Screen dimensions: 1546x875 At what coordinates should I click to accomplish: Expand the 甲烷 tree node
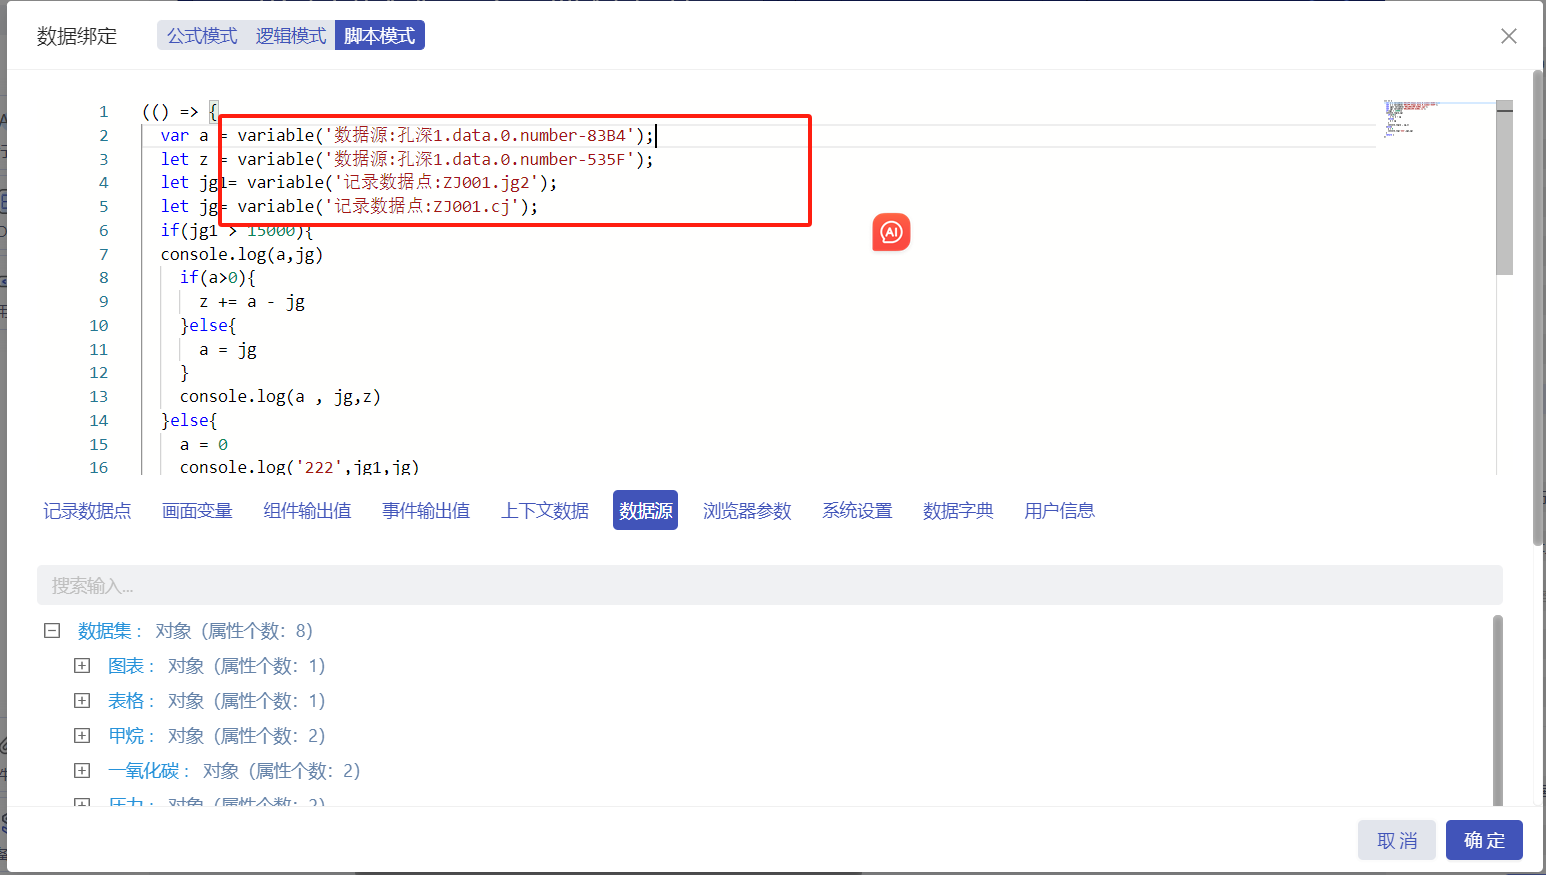[82, 736]
